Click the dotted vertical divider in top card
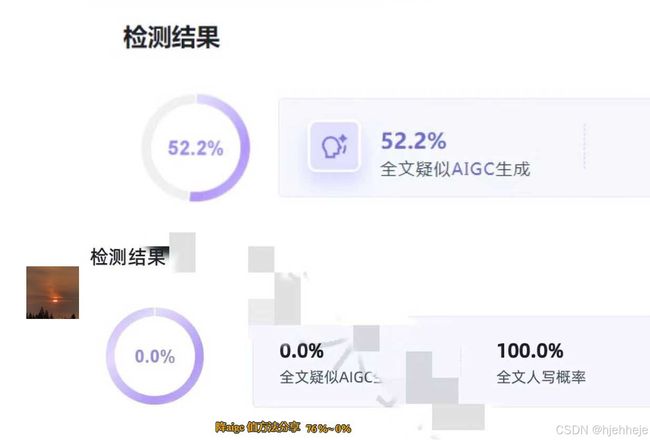This screenshot has height=440, width=650. [585, 146]
